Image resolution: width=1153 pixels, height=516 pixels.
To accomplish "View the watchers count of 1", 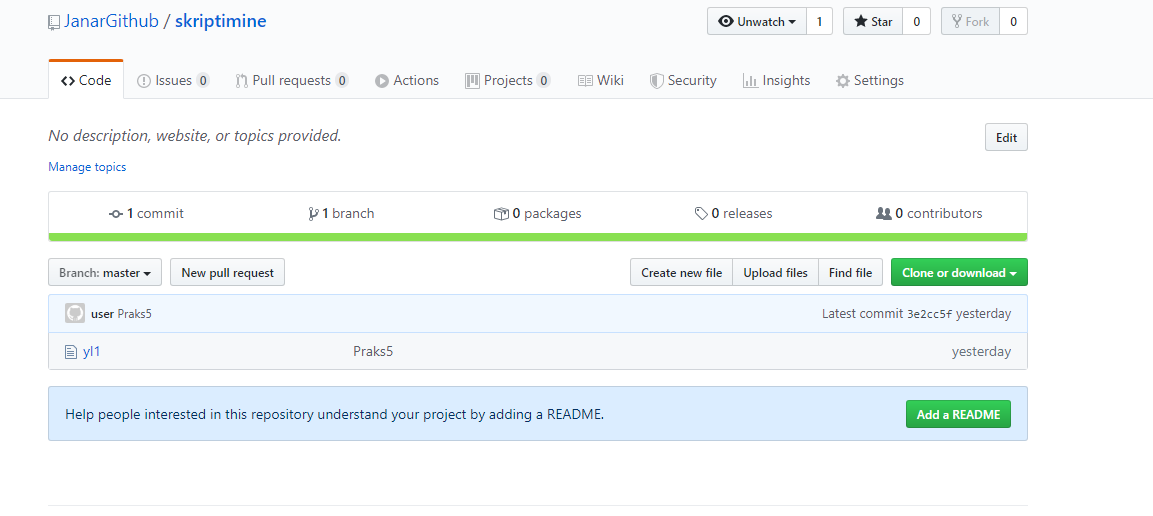I will coord(819,21).
